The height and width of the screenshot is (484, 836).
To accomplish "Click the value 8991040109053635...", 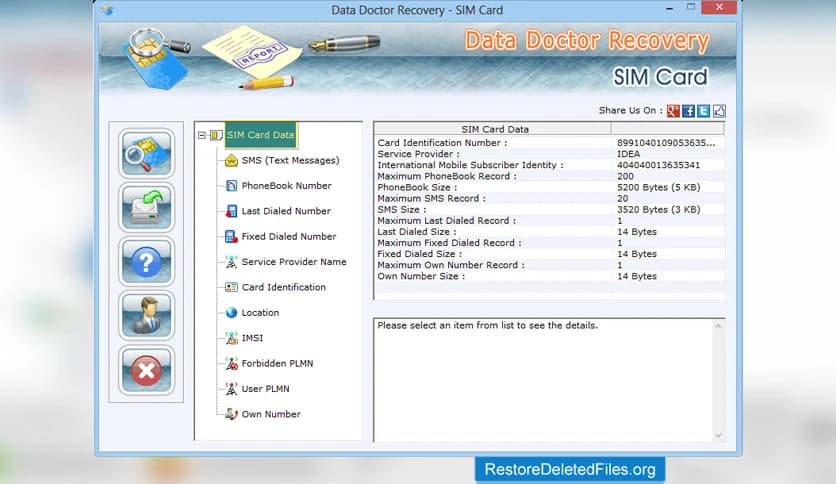I will coord(666,143).
